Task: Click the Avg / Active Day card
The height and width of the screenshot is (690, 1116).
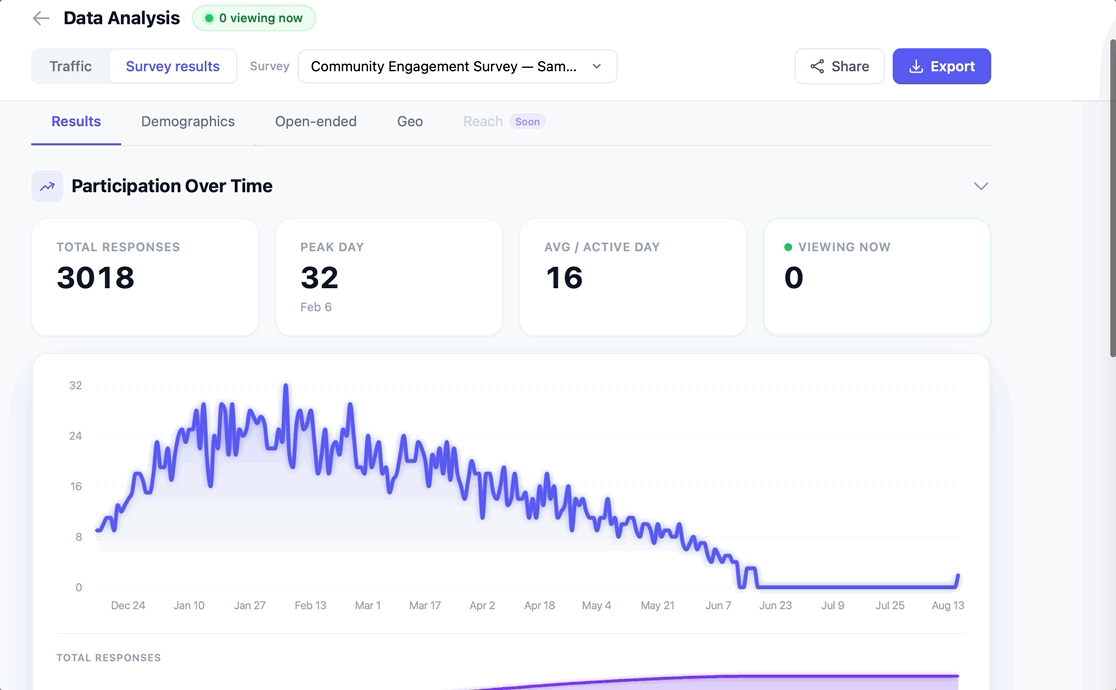Action: [x=633, y=277]
